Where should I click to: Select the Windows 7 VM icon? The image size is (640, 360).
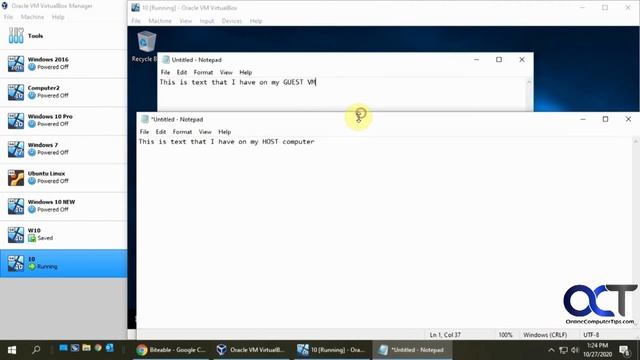16,149
